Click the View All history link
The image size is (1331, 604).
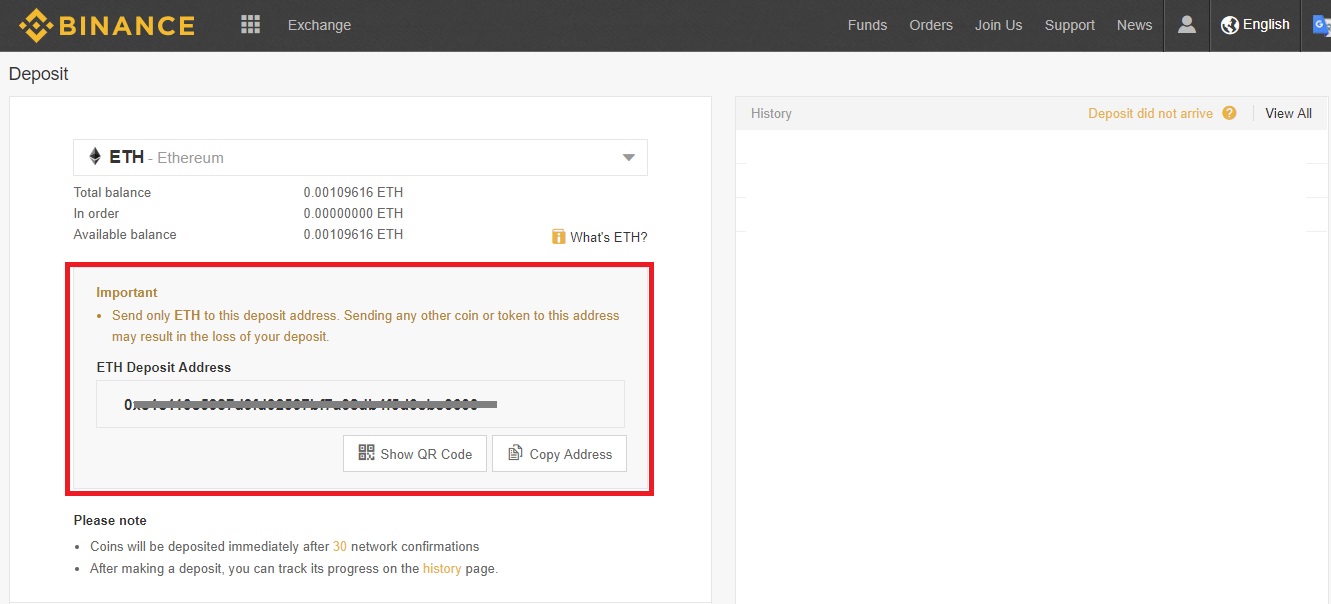1288,113
